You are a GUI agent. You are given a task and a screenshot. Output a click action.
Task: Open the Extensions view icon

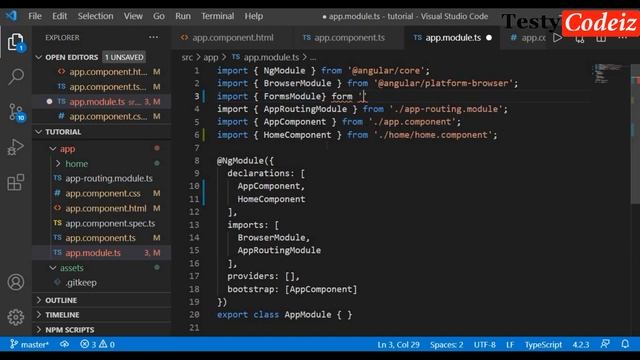(x=16, y=182)
